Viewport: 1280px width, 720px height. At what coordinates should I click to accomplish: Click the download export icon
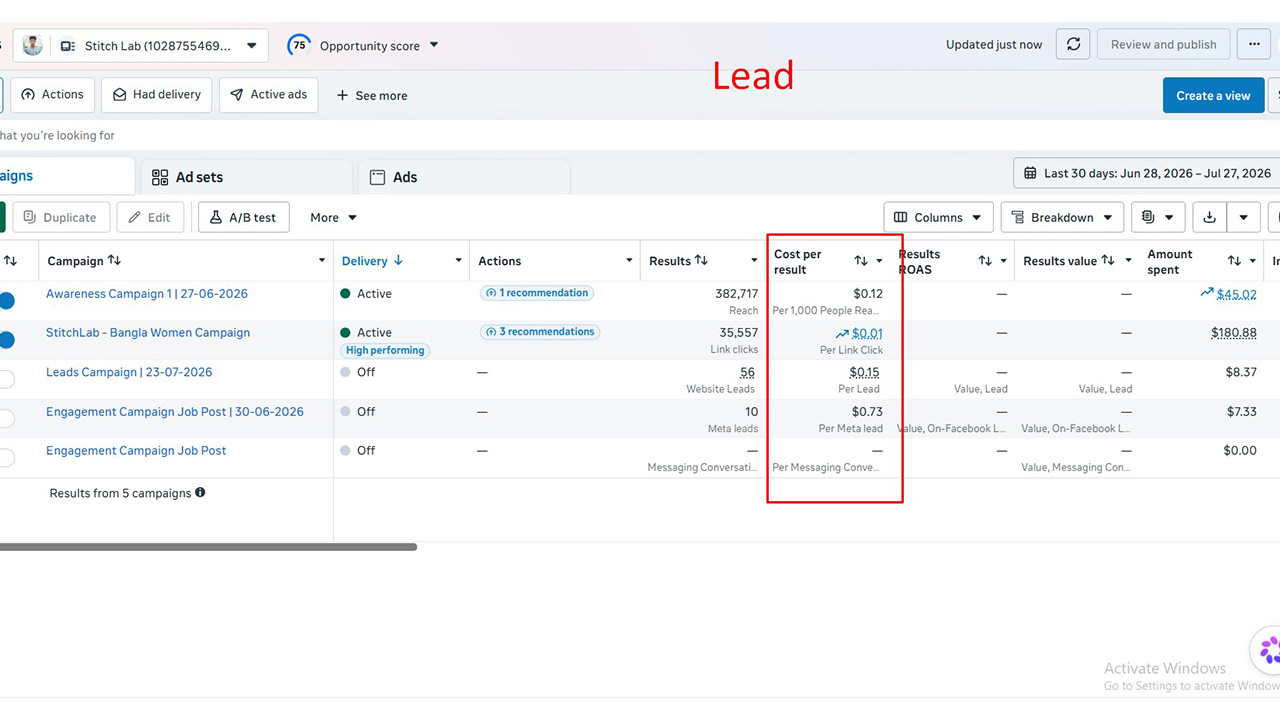(1209, 217)
